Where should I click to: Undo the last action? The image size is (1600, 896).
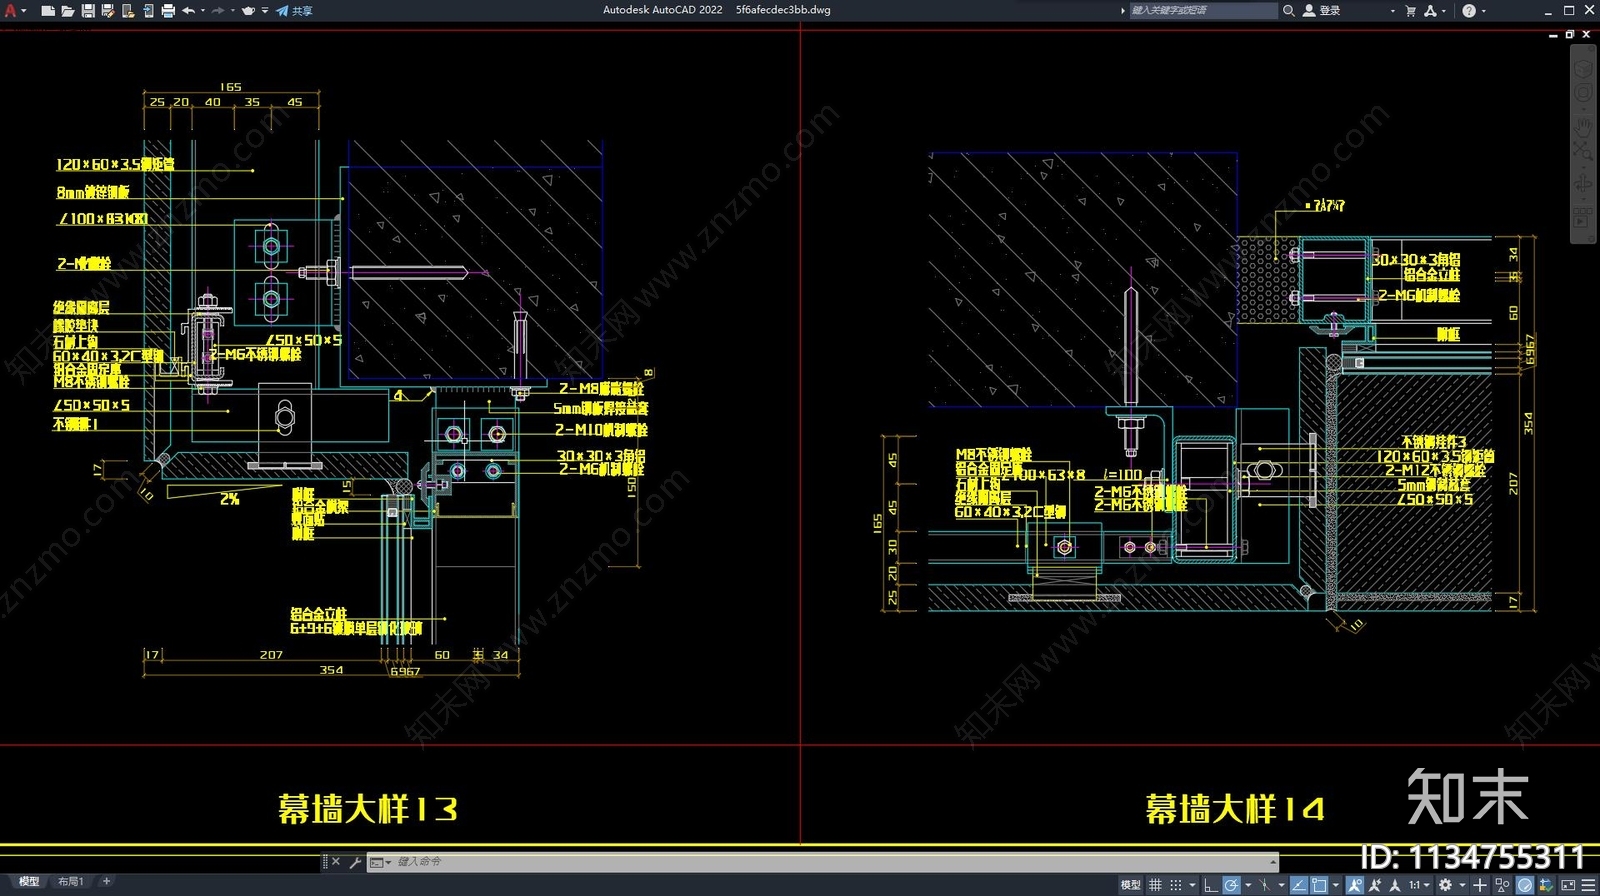188,11
